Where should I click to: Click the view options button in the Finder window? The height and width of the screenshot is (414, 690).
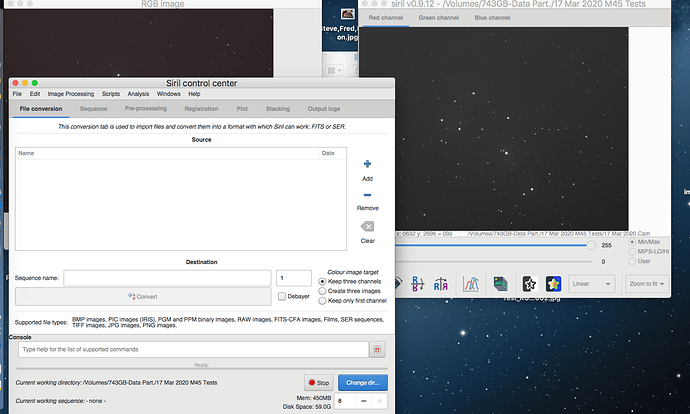[334, 70]
